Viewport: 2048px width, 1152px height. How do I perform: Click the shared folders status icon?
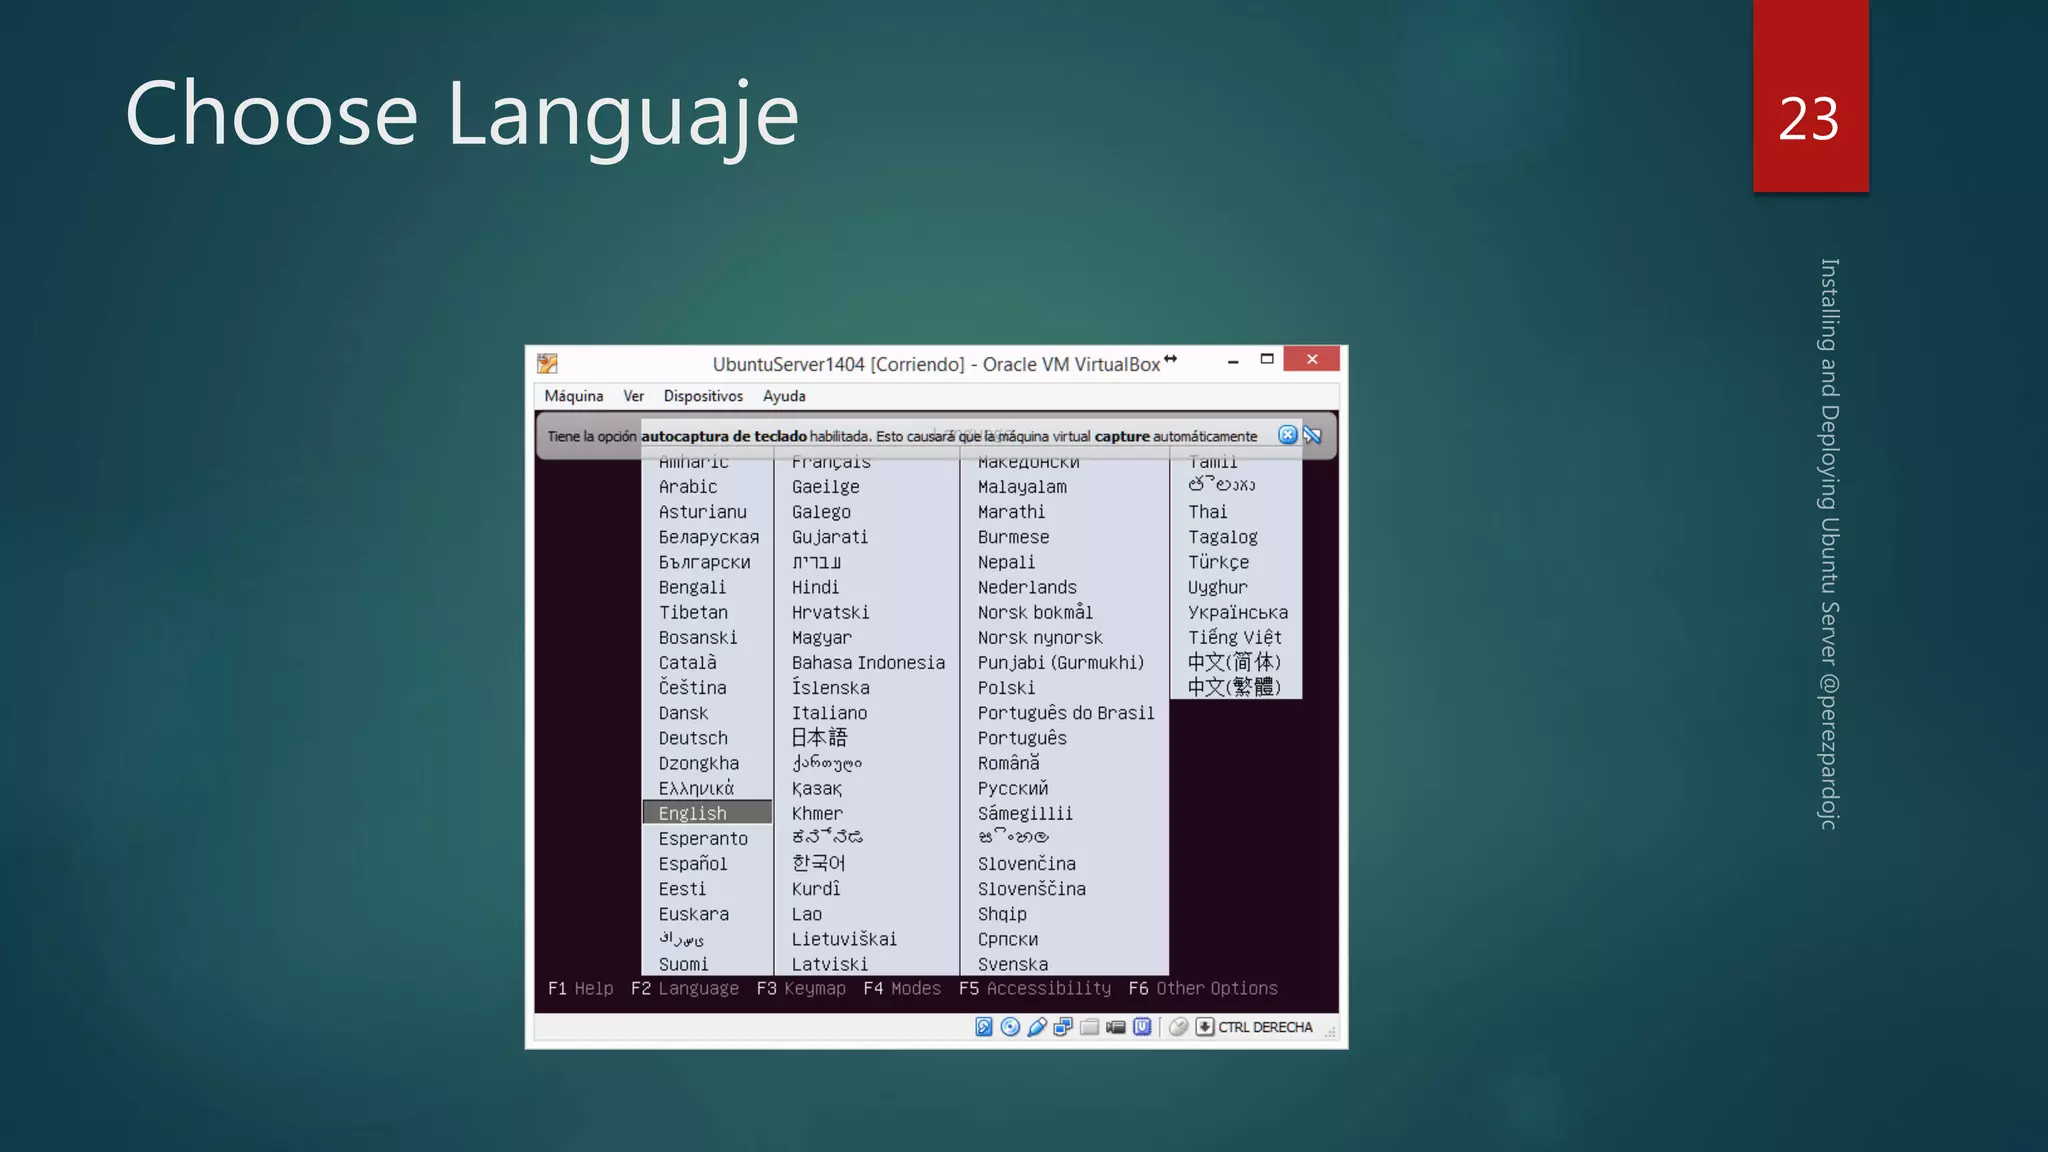click(1090, 1027)
